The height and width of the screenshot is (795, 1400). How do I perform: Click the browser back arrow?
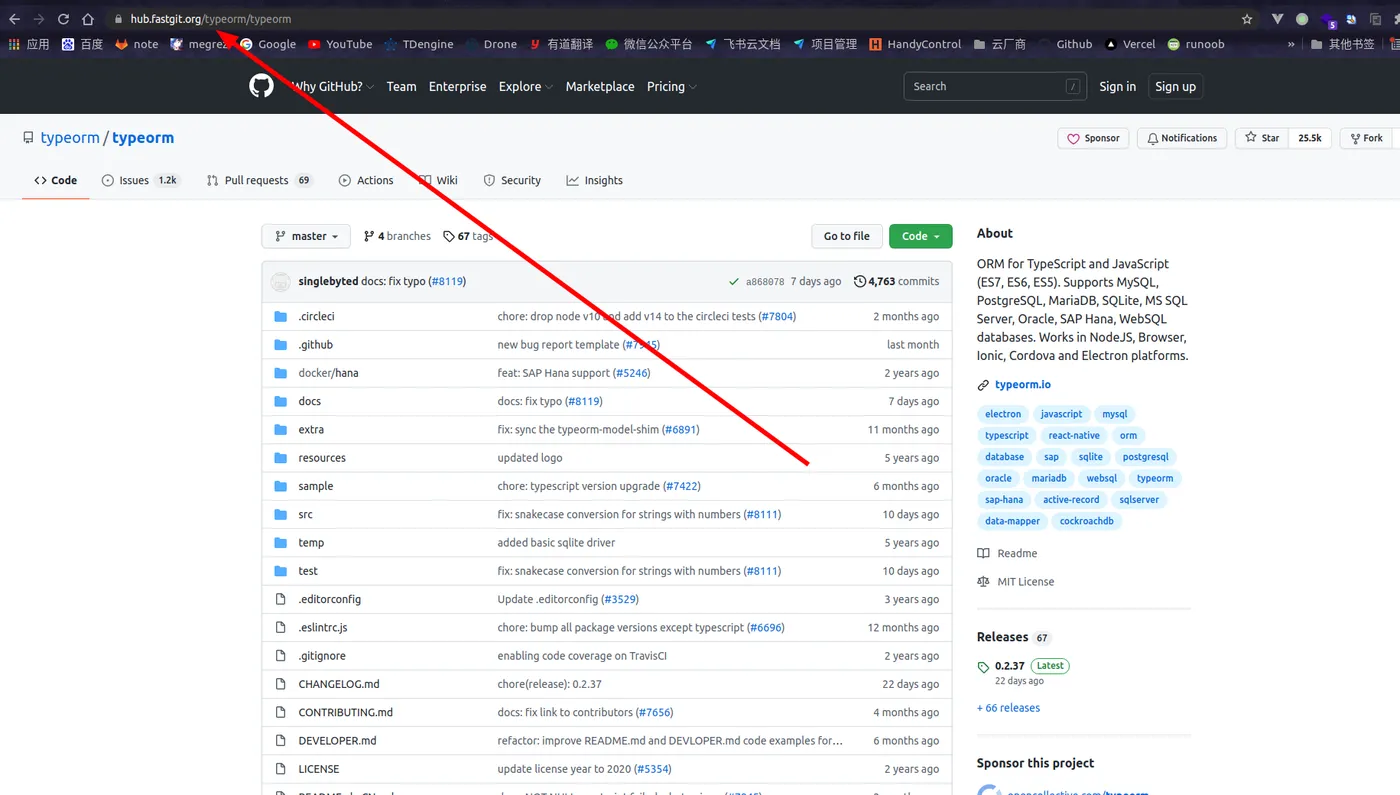click(14, 19)
